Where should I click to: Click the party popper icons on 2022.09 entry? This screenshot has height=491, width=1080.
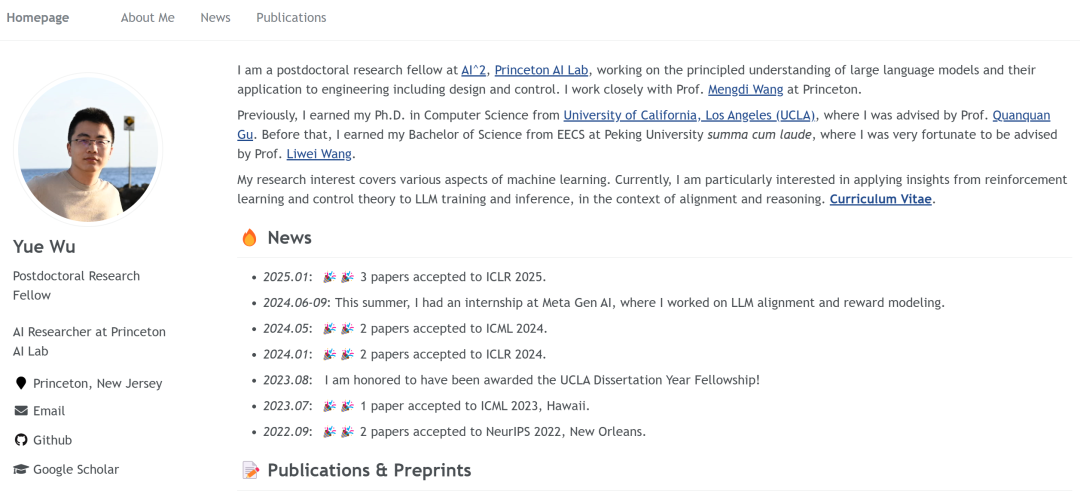[x=338, y=432]
